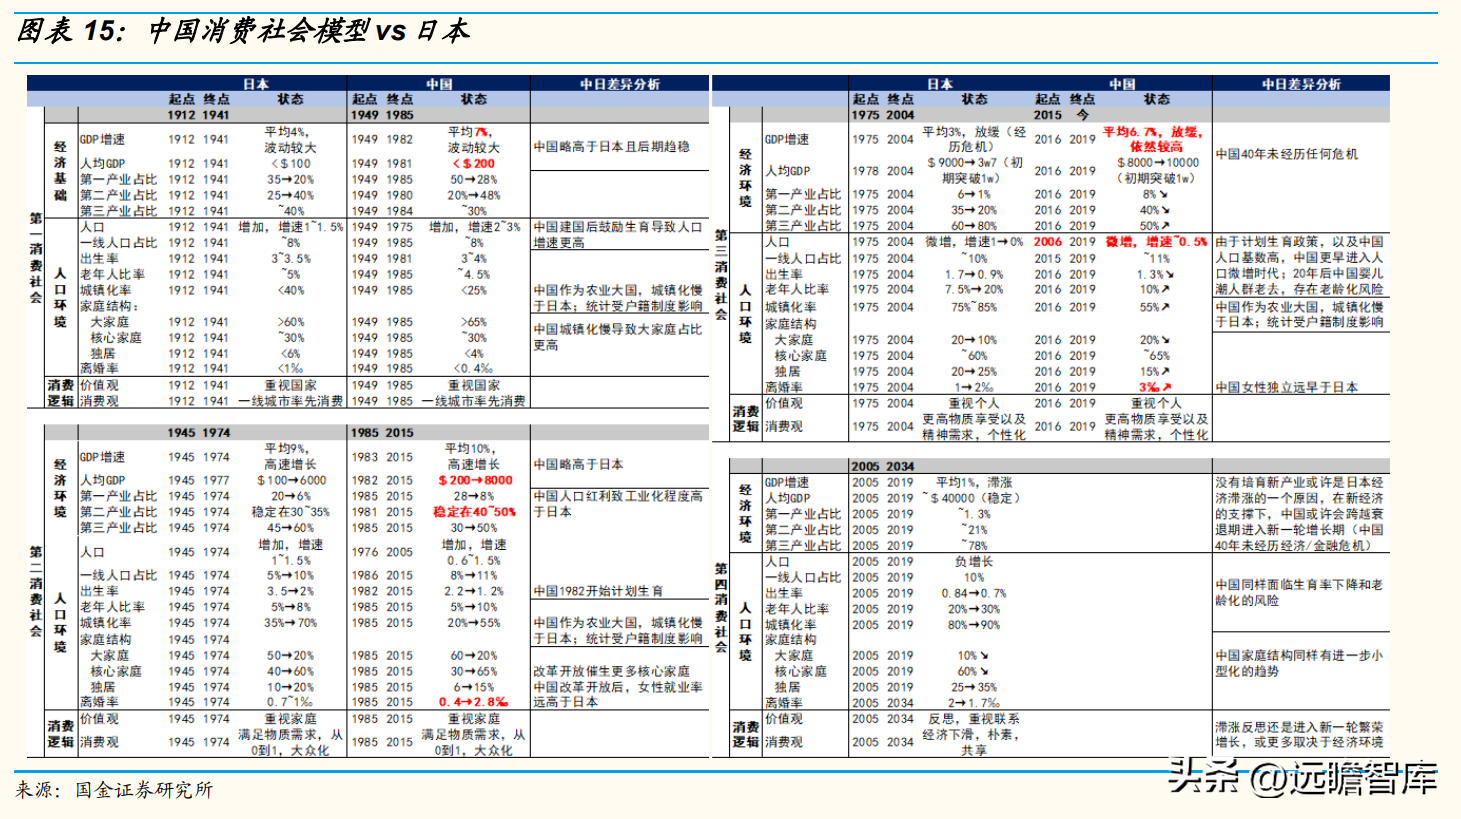
Task: Select the note beginning '滞涨反思还是进入新一轮繁荣增长'
Action: tap(1300, 734)
